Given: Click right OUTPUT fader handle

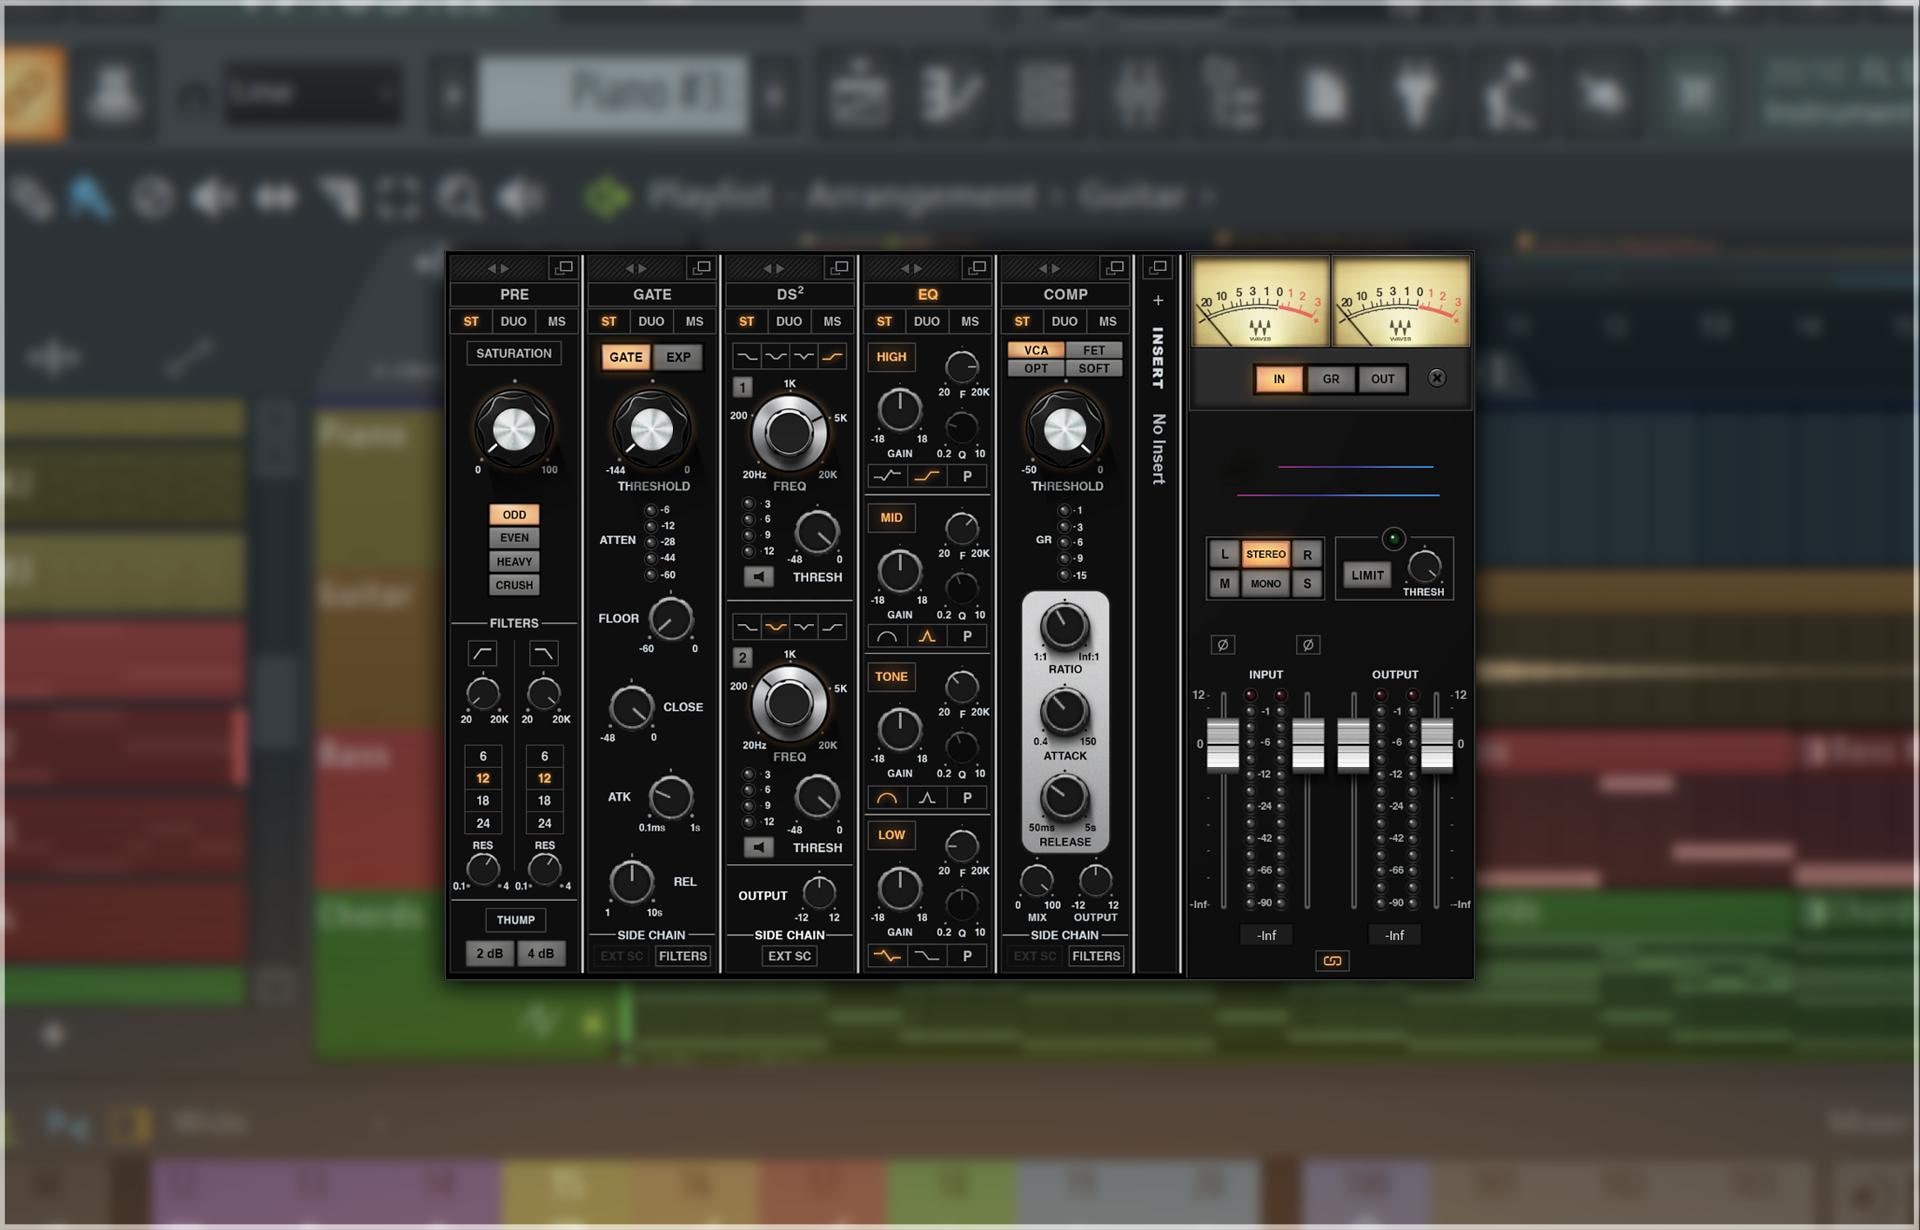Looking at the screenshot, I should point(1437,744).
